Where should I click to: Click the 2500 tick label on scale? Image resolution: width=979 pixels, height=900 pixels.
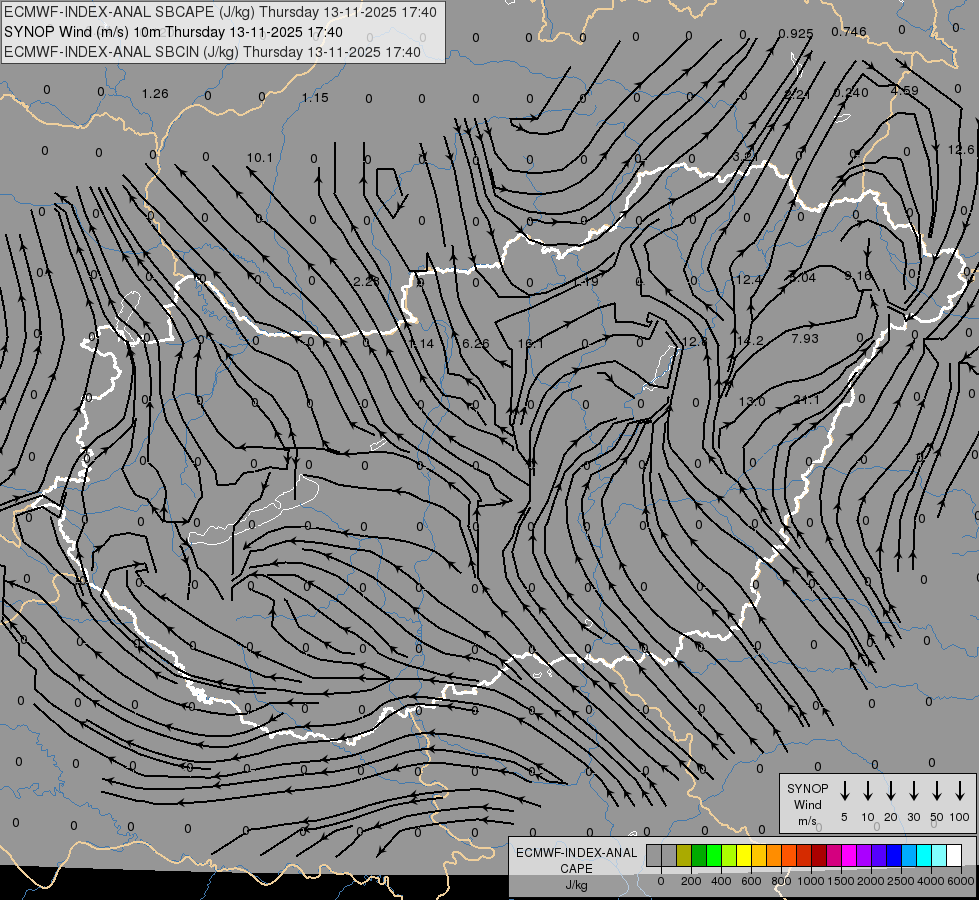click(900, 881)
